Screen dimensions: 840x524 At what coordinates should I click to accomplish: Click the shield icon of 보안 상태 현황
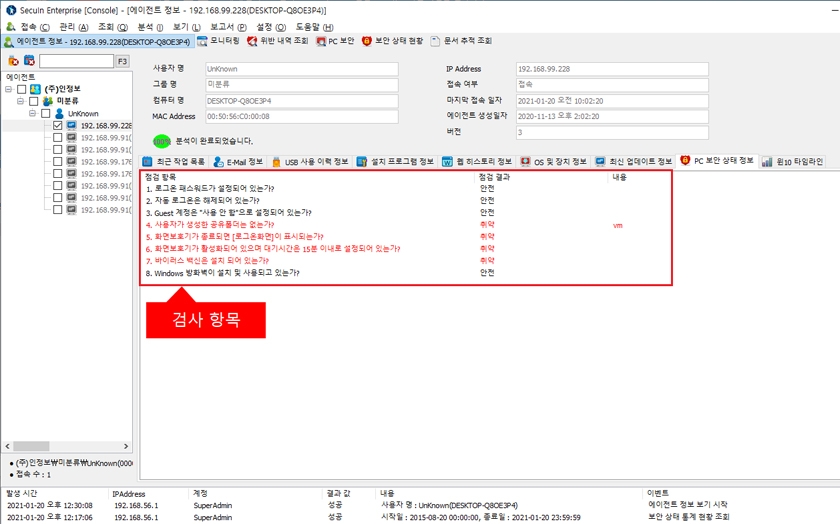pyautogui.click(x=366, y=41)
